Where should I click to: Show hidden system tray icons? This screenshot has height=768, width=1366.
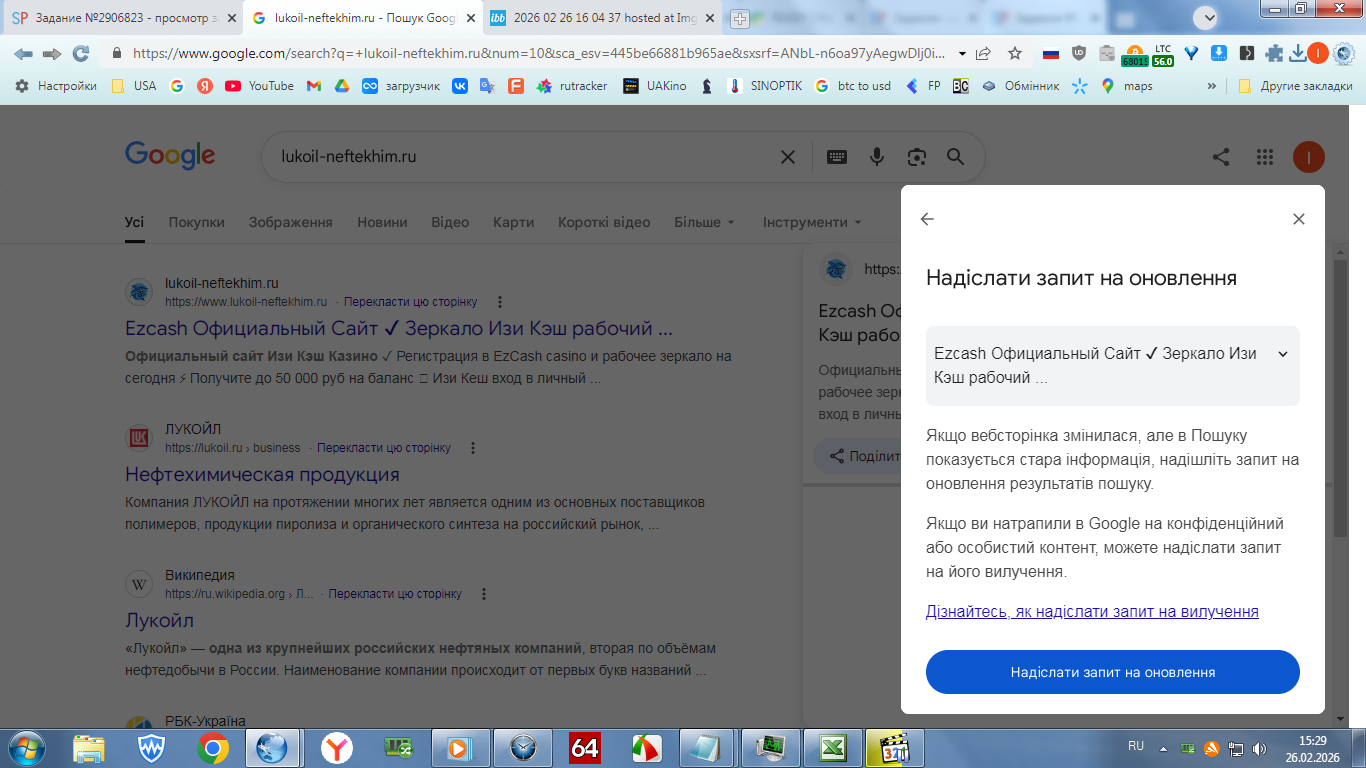tap(1163, 747)
